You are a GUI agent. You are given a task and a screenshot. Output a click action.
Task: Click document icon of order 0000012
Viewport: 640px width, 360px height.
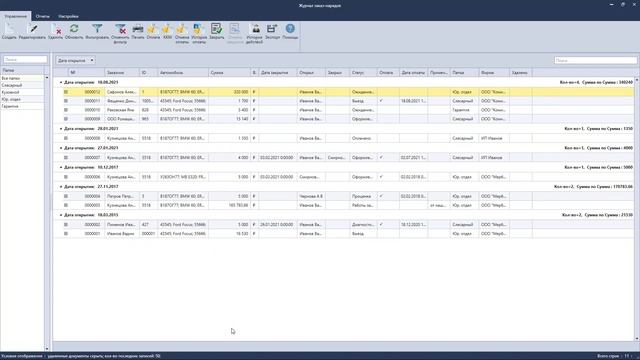[66, 92]
